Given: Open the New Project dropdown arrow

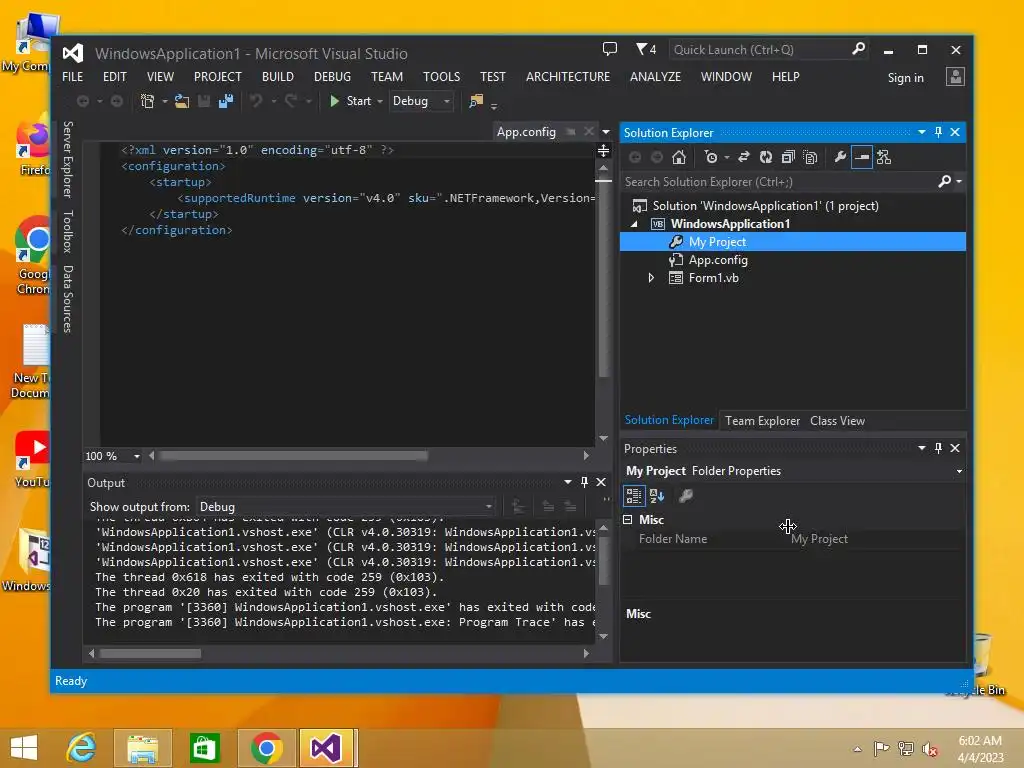Looking at the screenshot, I should tap(165, 101).
